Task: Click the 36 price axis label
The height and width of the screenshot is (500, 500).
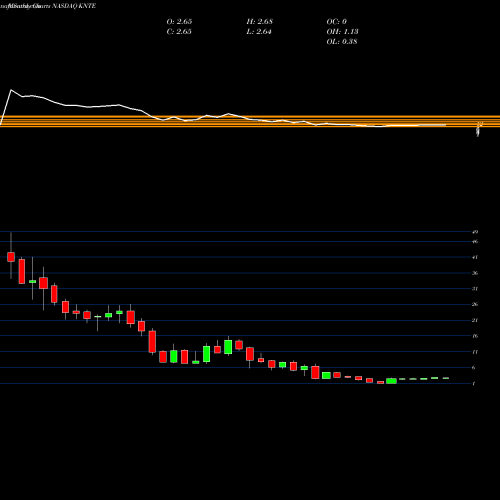Action: tap(475, 273)
